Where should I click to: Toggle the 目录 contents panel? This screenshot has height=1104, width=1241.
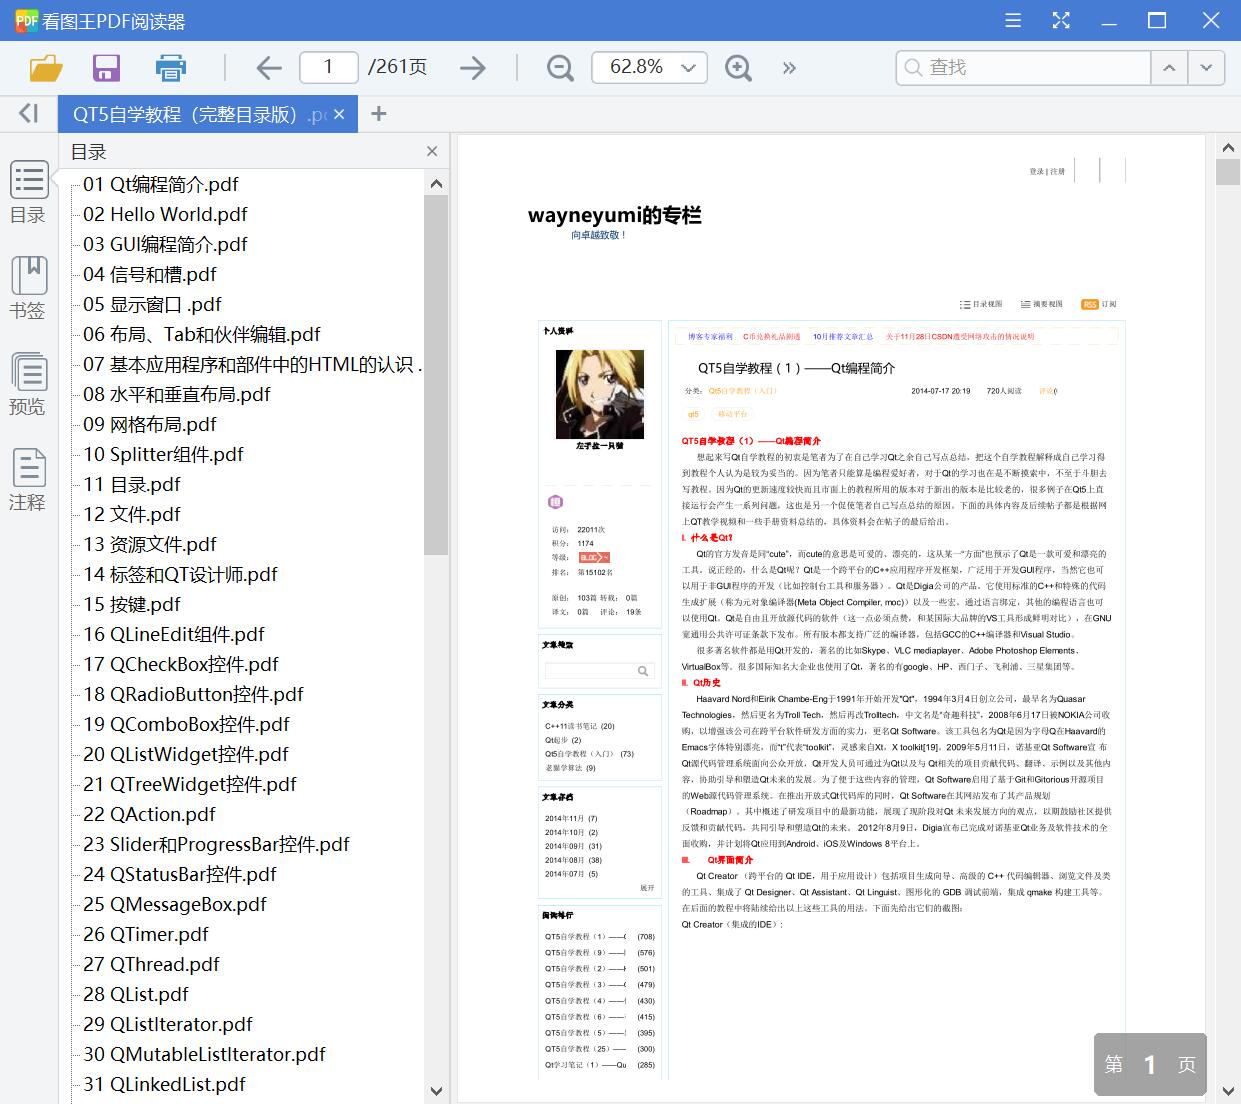pyautogui.click(x=28, y=192)
